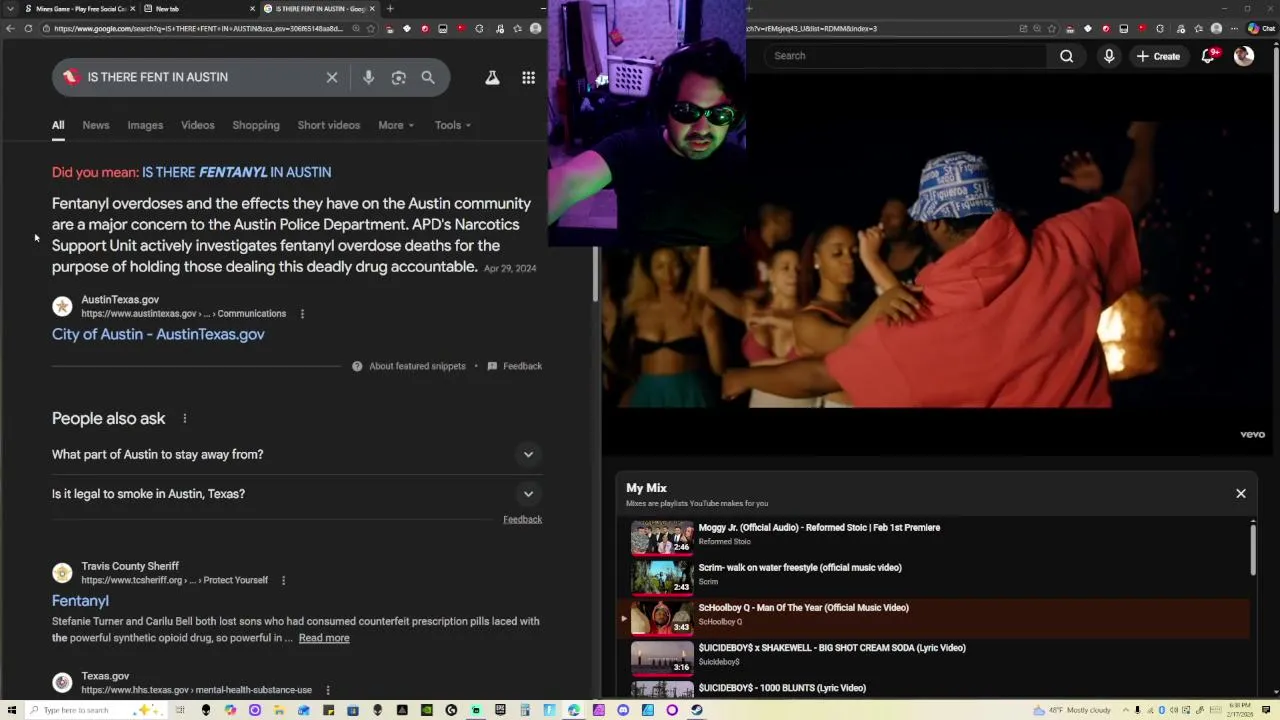1280x720 pixels.
Task: Open options for the AustinTexas.gov result
Action: pyautogui.click(x=302, y=314)
